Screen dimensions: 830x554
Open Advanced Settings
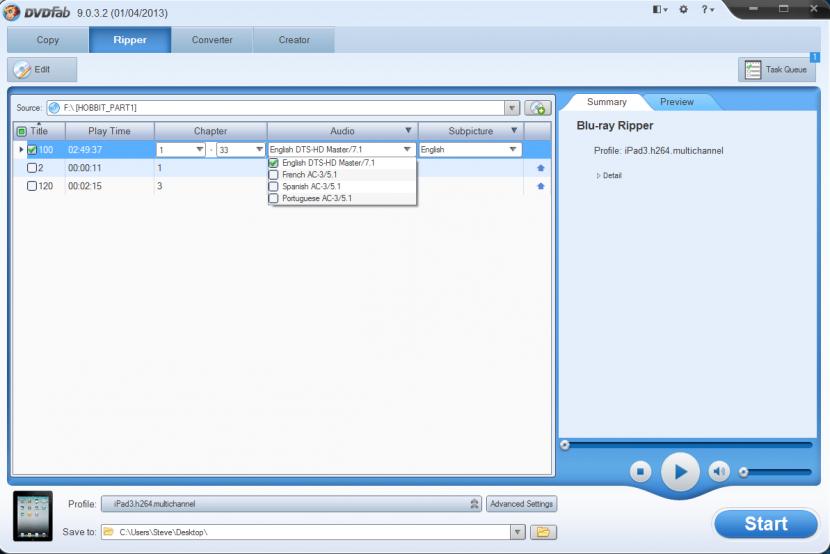coord(521,504)
